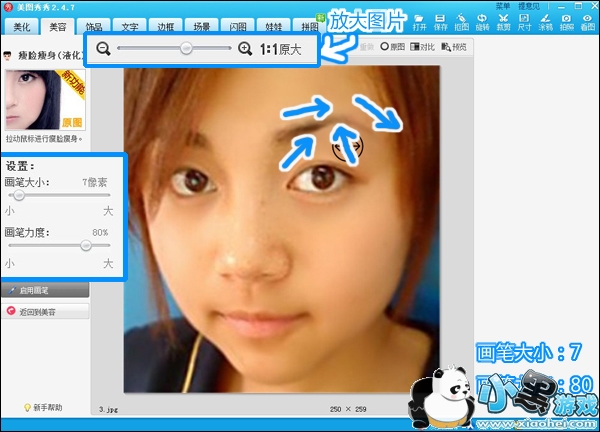
Task: Toggle the 对比 (compare) view
Action: (x=422, y=47)
